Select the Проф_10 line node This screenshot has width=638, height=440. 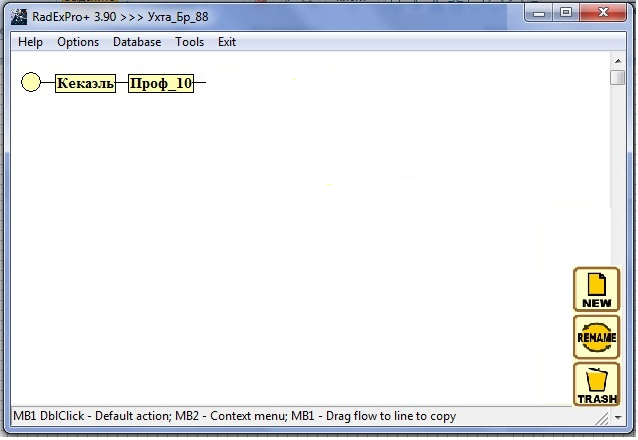pyautogui.click(x=161, y=83)
